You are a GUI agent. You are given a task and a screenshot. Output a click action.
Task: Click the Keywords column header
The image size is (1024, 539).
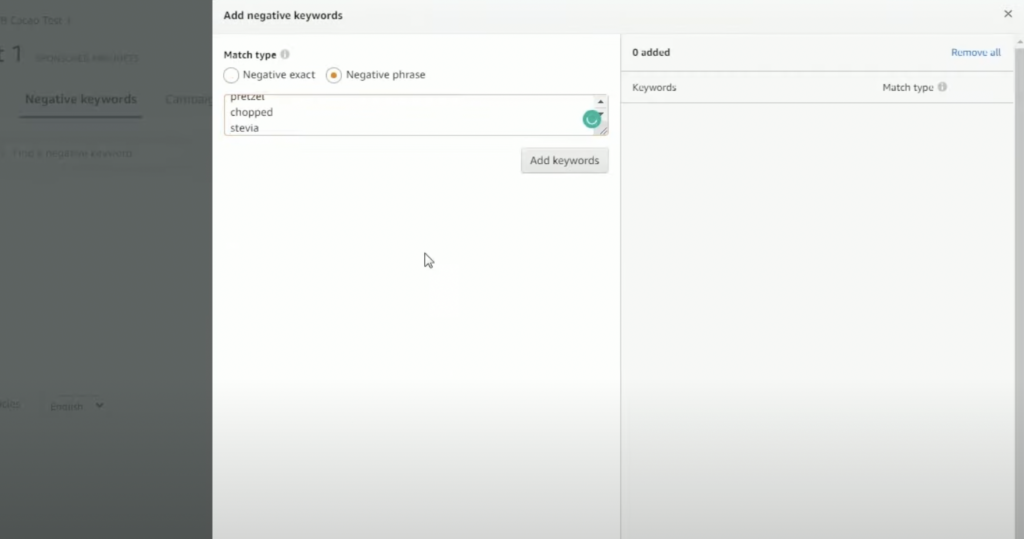[x=654, y=88]
